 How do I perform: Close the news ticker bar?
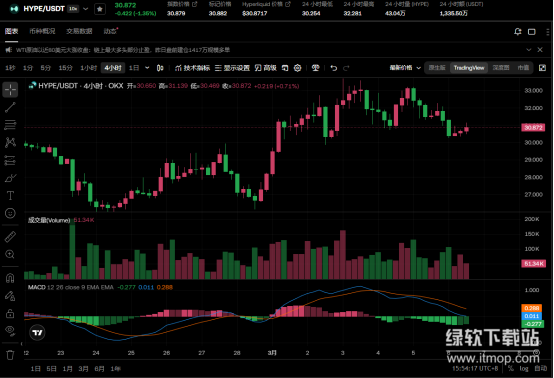(x=540, y=50)
